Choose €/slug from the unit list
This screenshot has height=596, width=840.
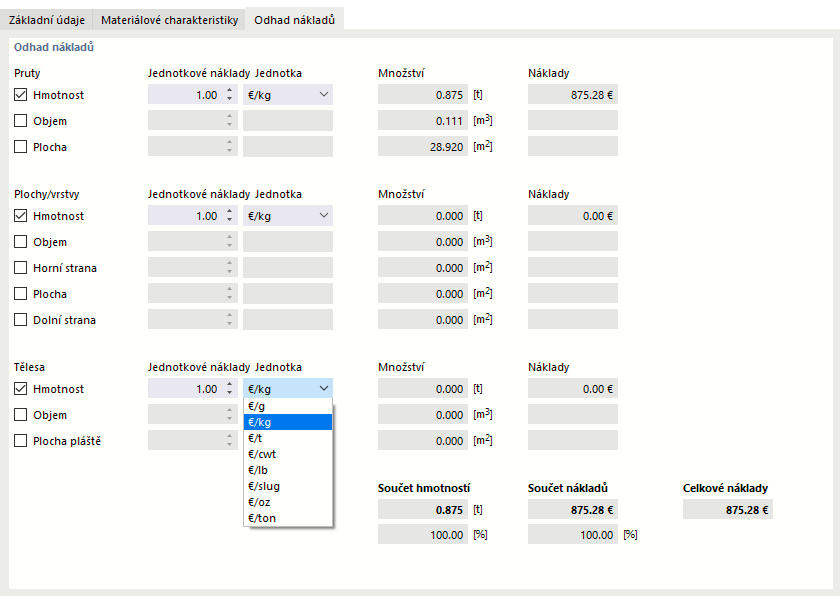[288, 486]
